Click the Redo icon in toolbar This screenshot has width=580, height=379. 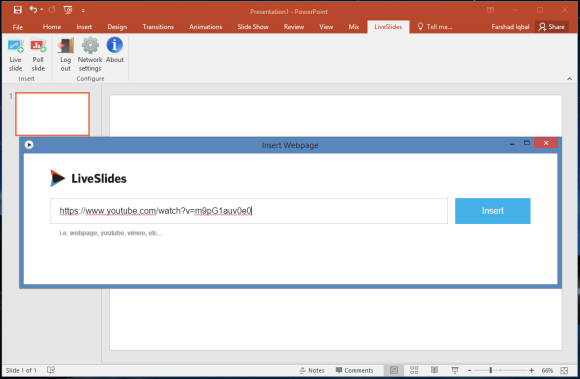click(52, 10)
